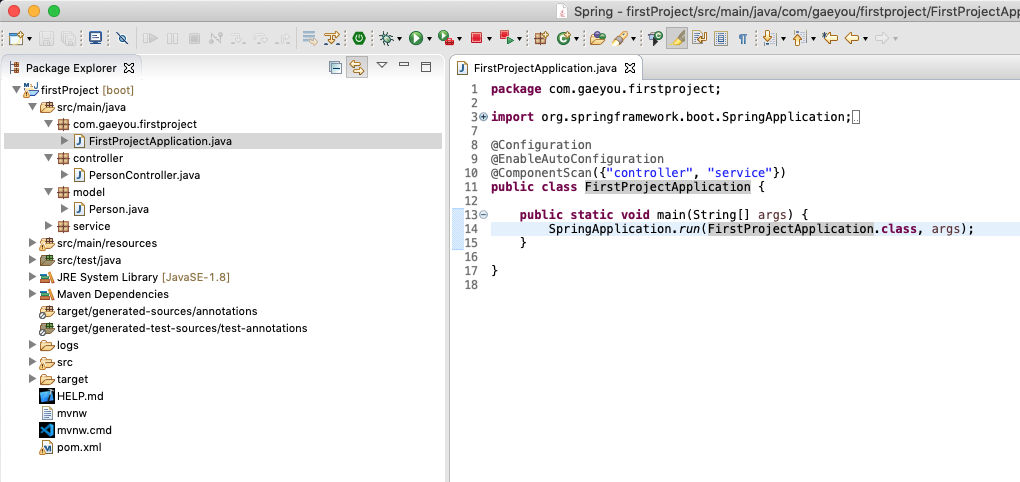Click the Last Edit Location icon

coord(829,39)
